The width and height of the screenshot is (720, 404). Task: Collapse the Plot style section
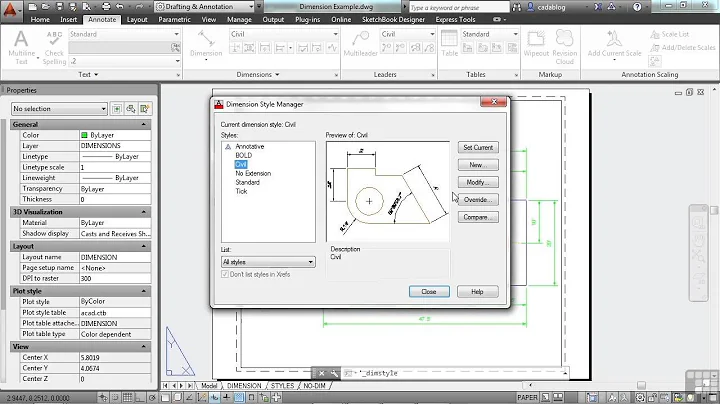144,291
